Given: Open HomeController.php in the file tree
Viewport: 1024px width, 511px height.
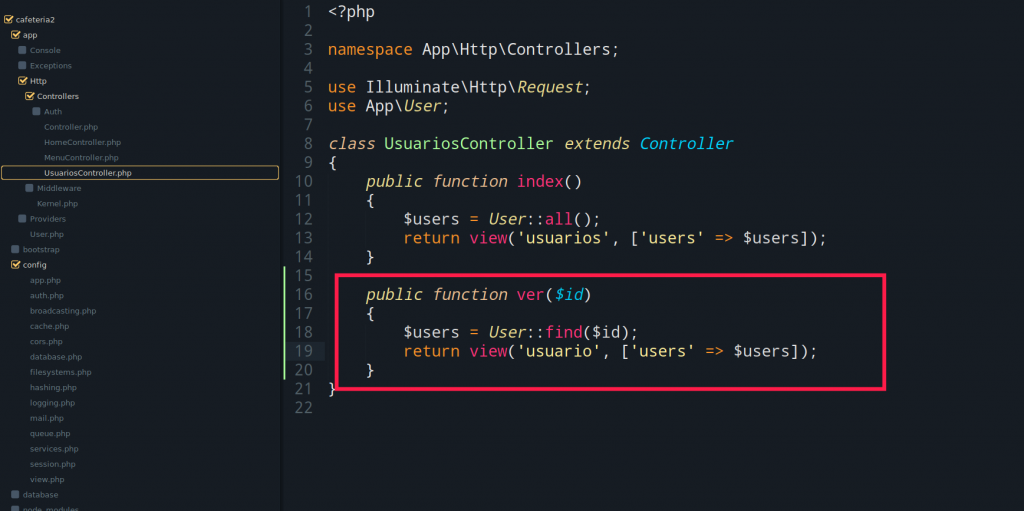Looking at the screenshot, I should [82, 142].
